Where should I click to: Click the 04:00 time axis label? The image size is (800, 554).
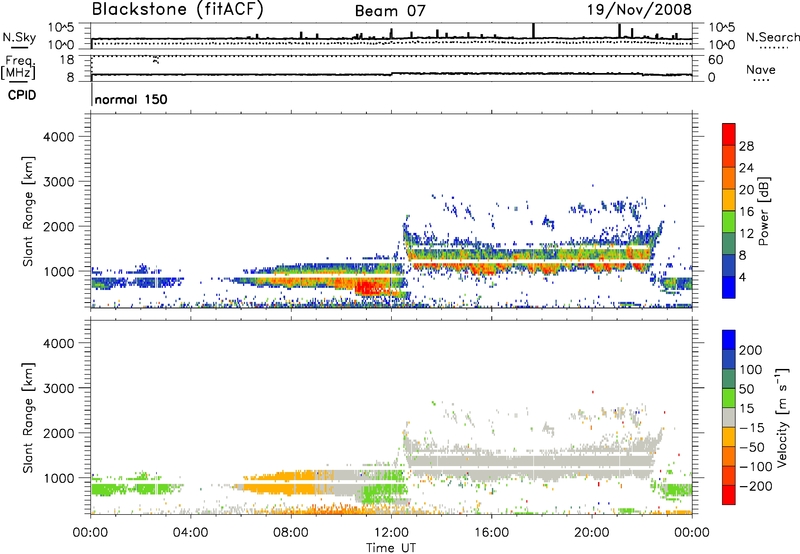coord(190,533)
